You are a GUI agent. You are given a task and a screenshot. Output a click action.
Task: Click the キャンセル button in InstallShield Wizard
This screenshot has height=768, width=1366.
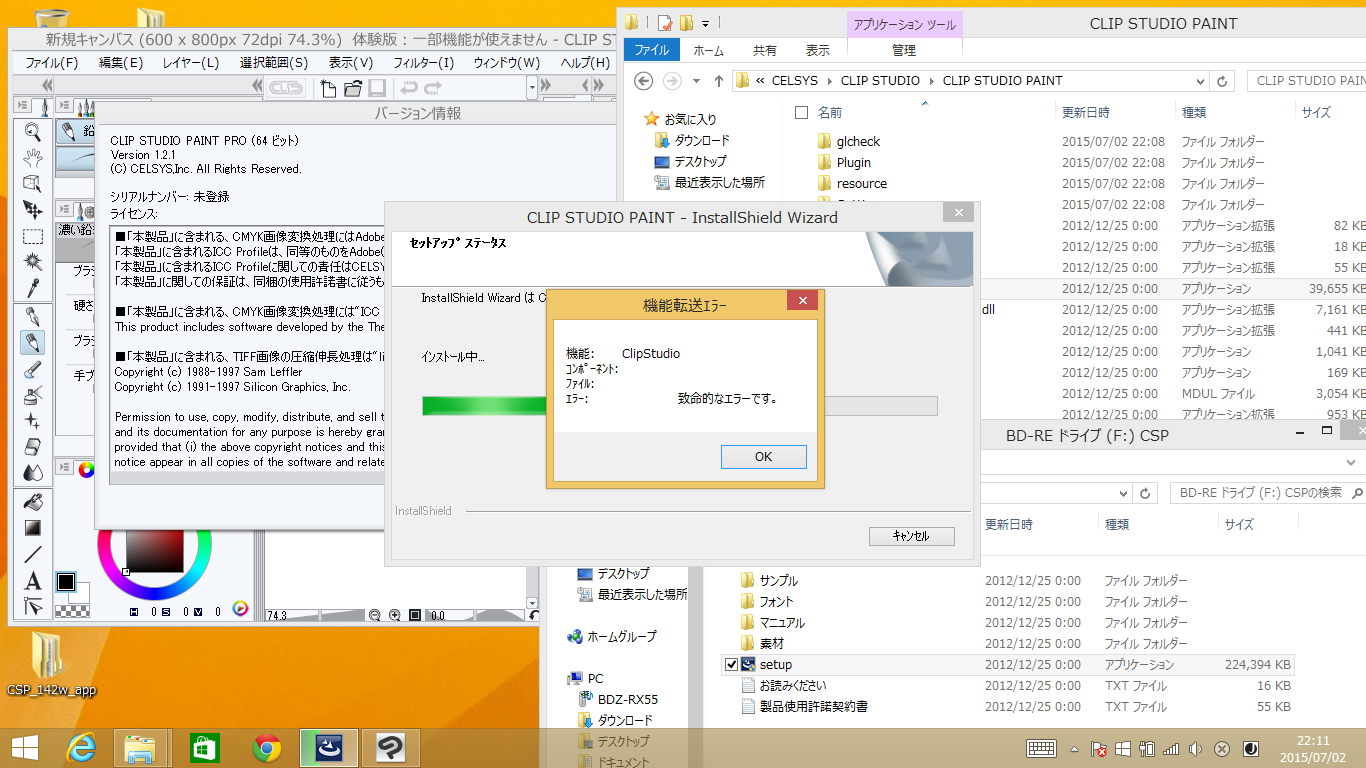tap(912, 536)
